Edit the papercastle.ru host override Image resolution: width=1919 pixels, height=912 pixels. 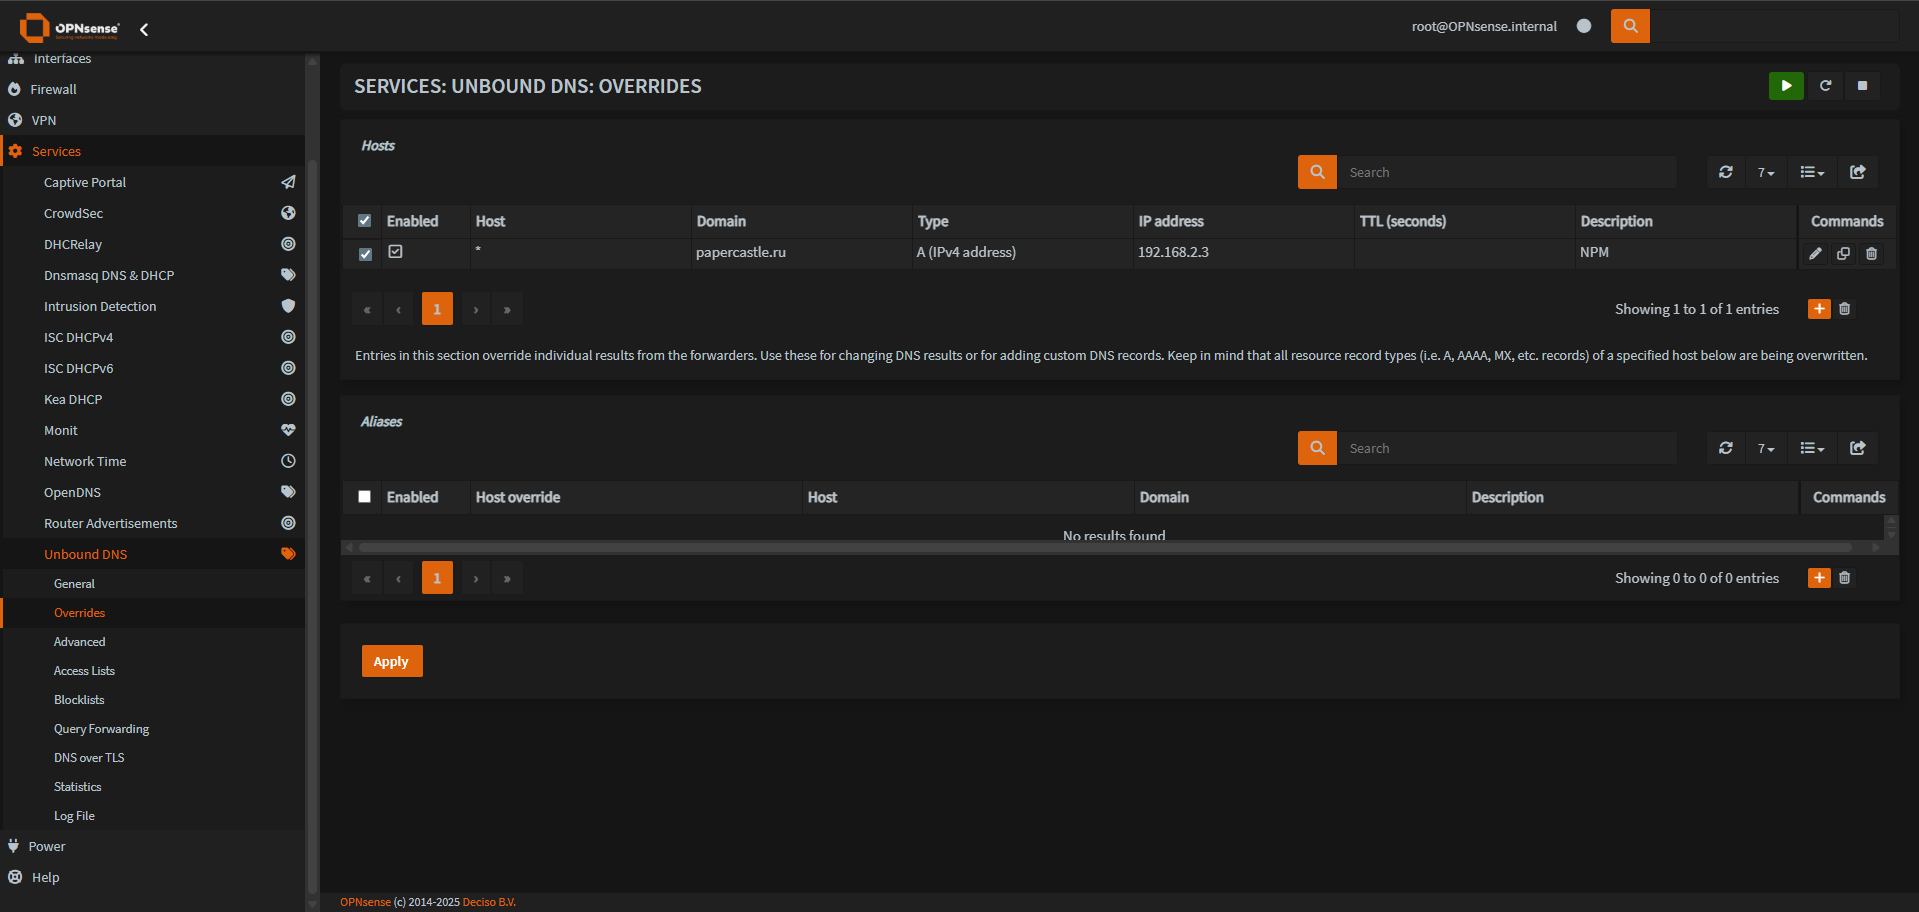point(1815,254)
